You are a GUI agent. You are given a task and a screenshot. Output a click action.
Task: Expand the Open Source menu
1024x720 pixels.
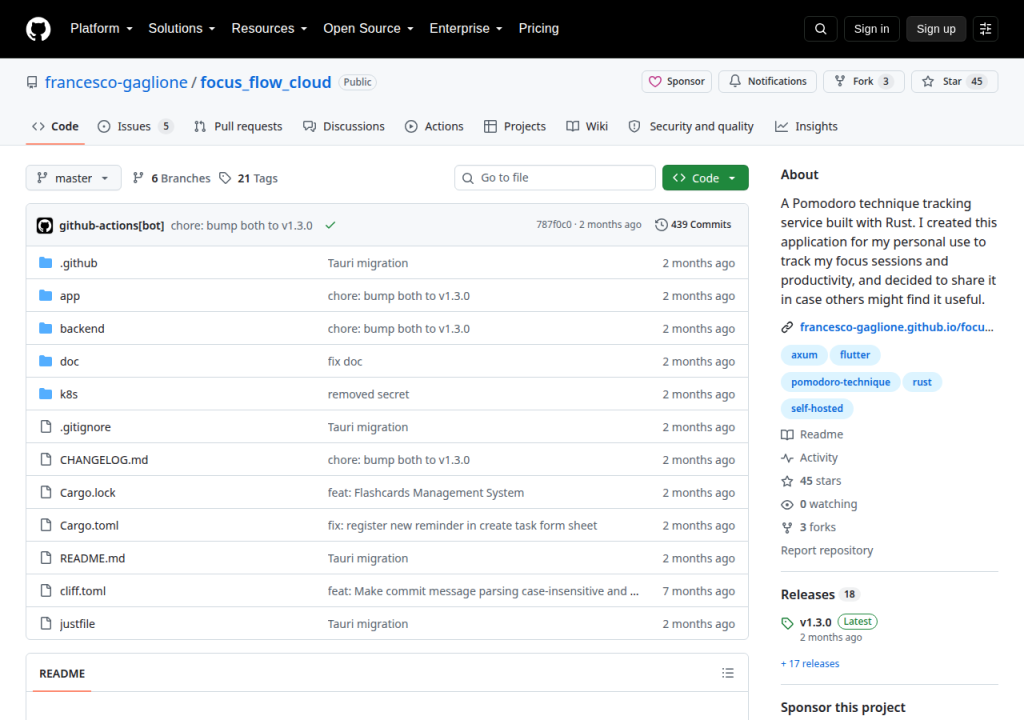pyautogui.click(x=368, y=29)
